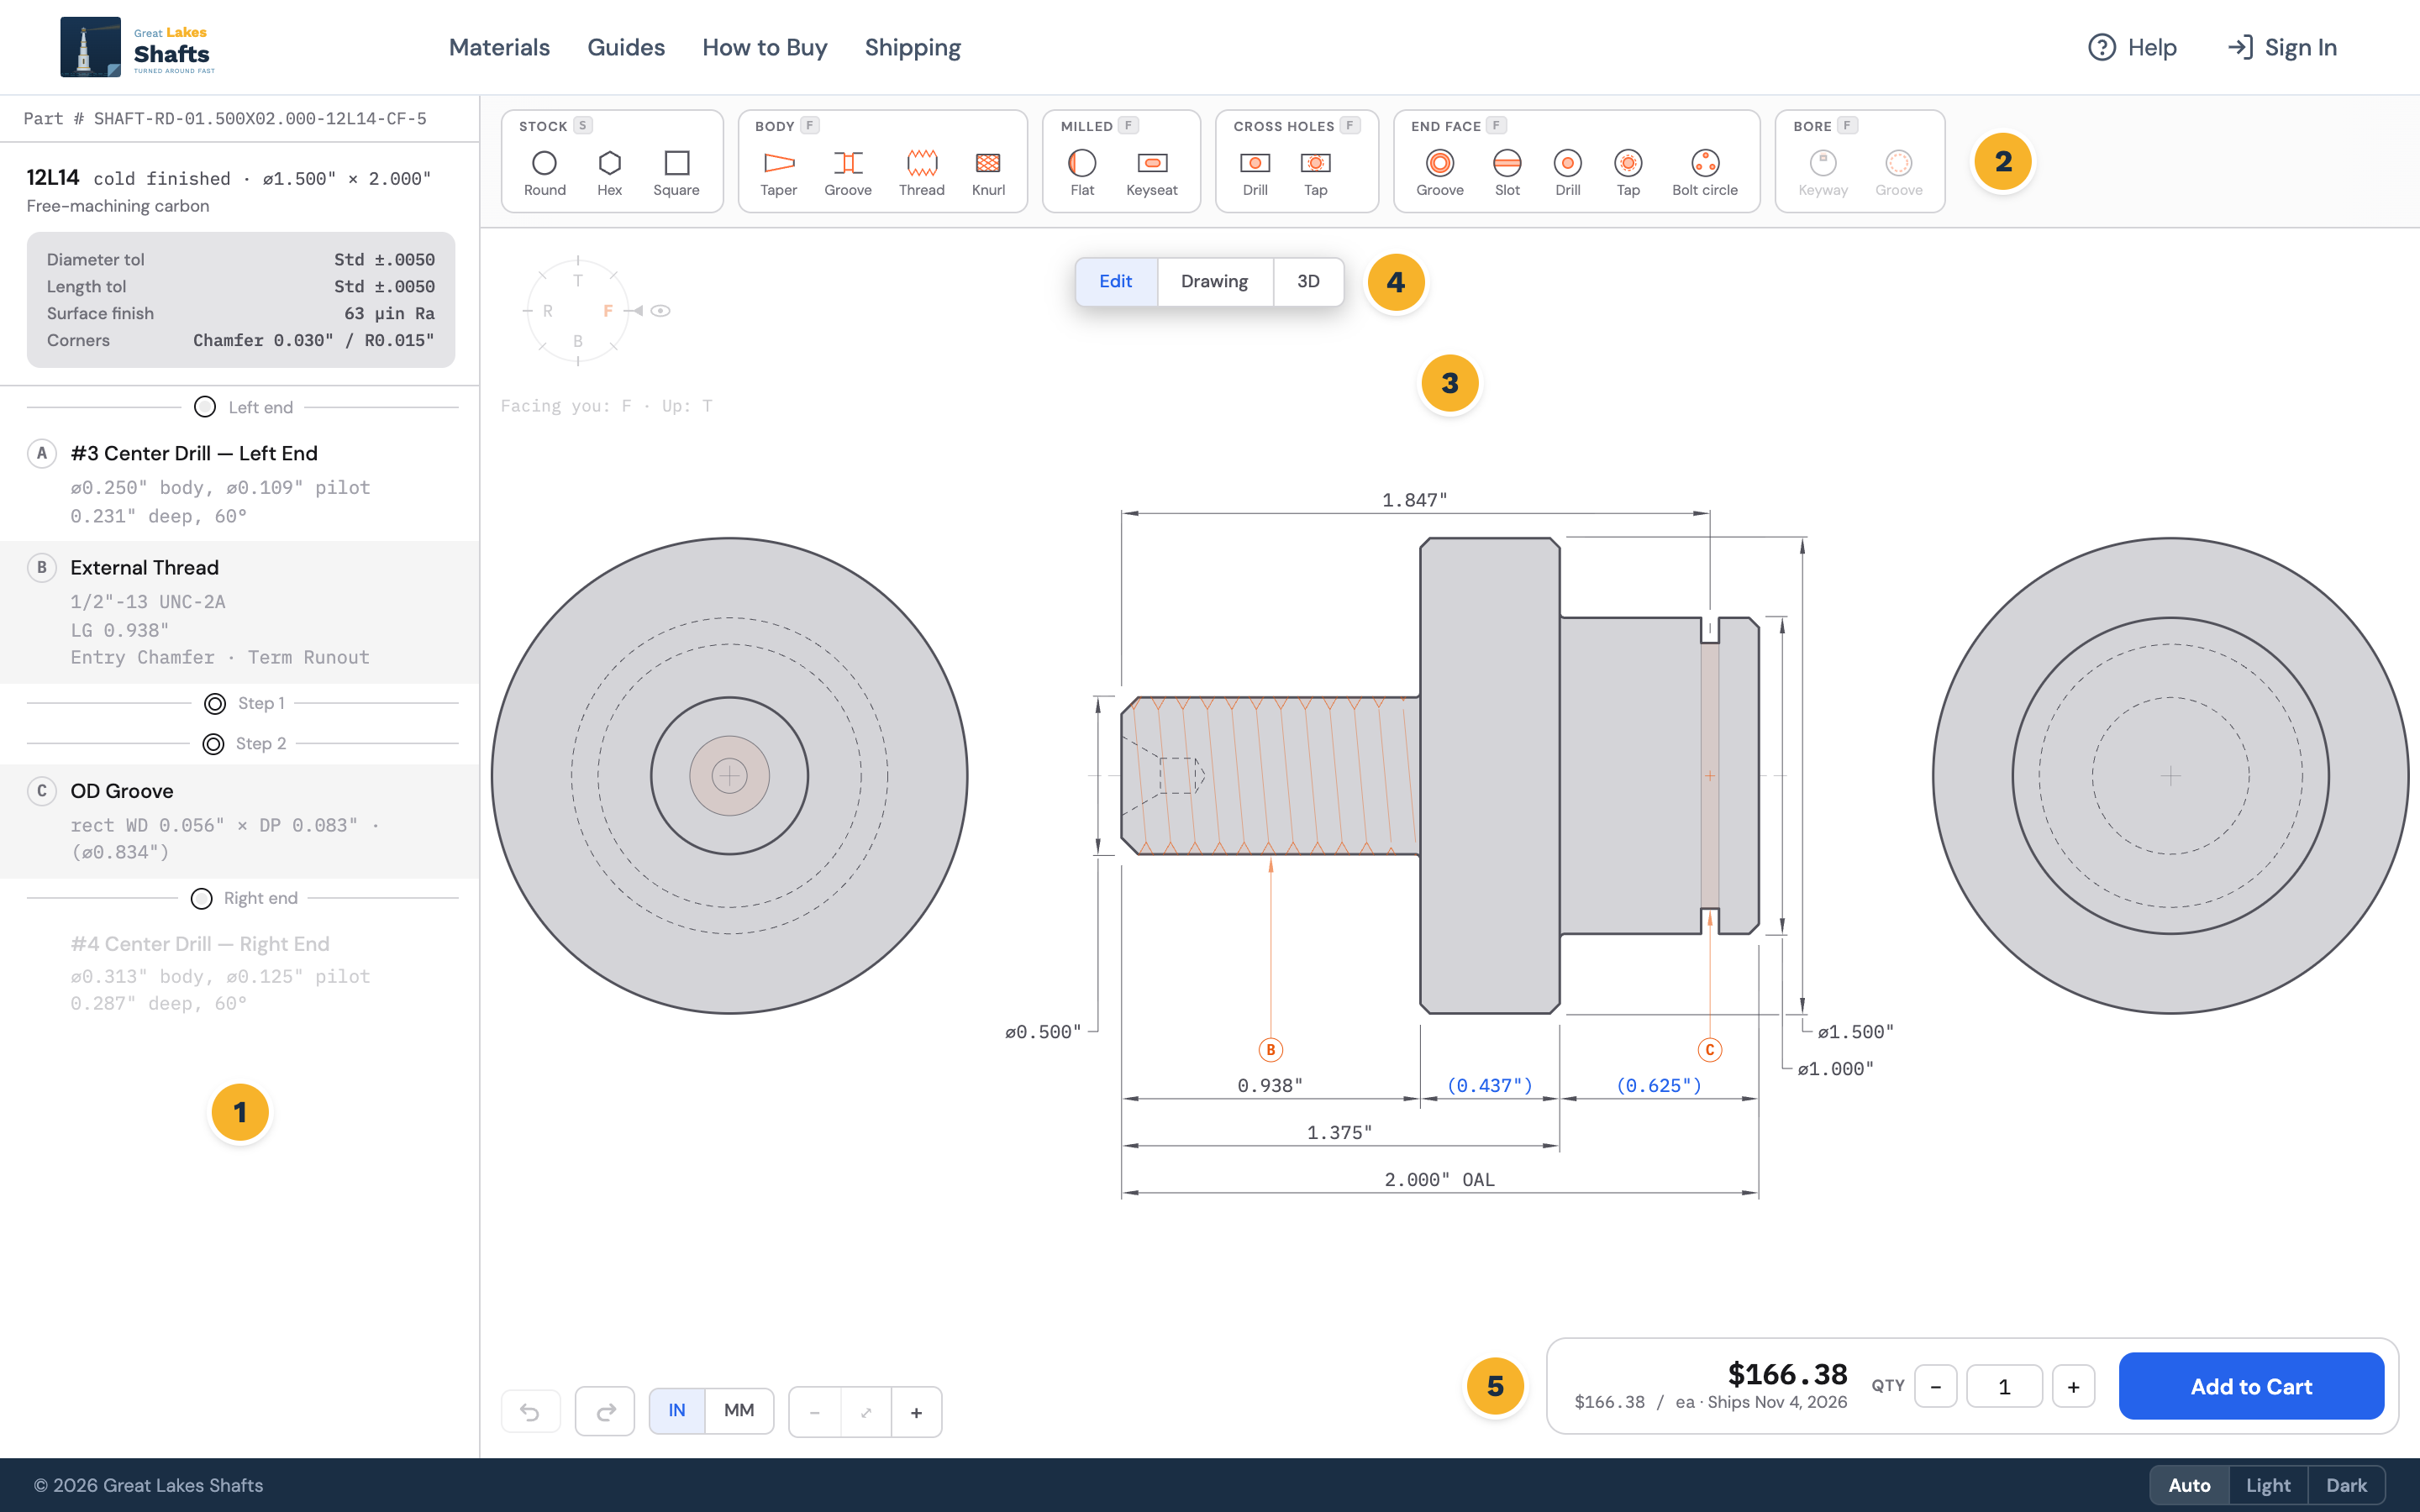
Task: Add a milled Flat feature
Action: pos(1082,172)
